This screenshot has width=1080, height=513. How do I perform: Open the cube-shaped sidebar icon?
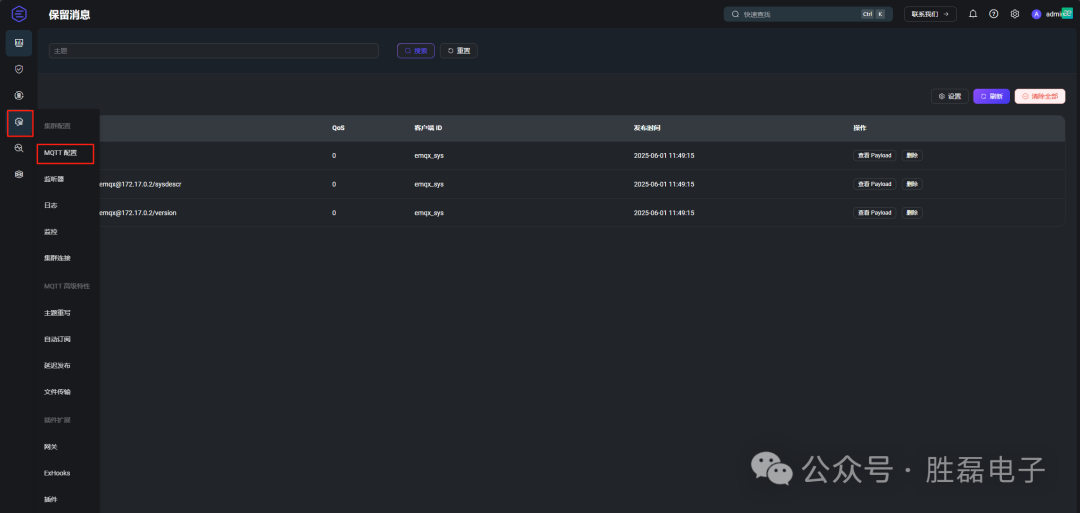(x=19, y=174)
